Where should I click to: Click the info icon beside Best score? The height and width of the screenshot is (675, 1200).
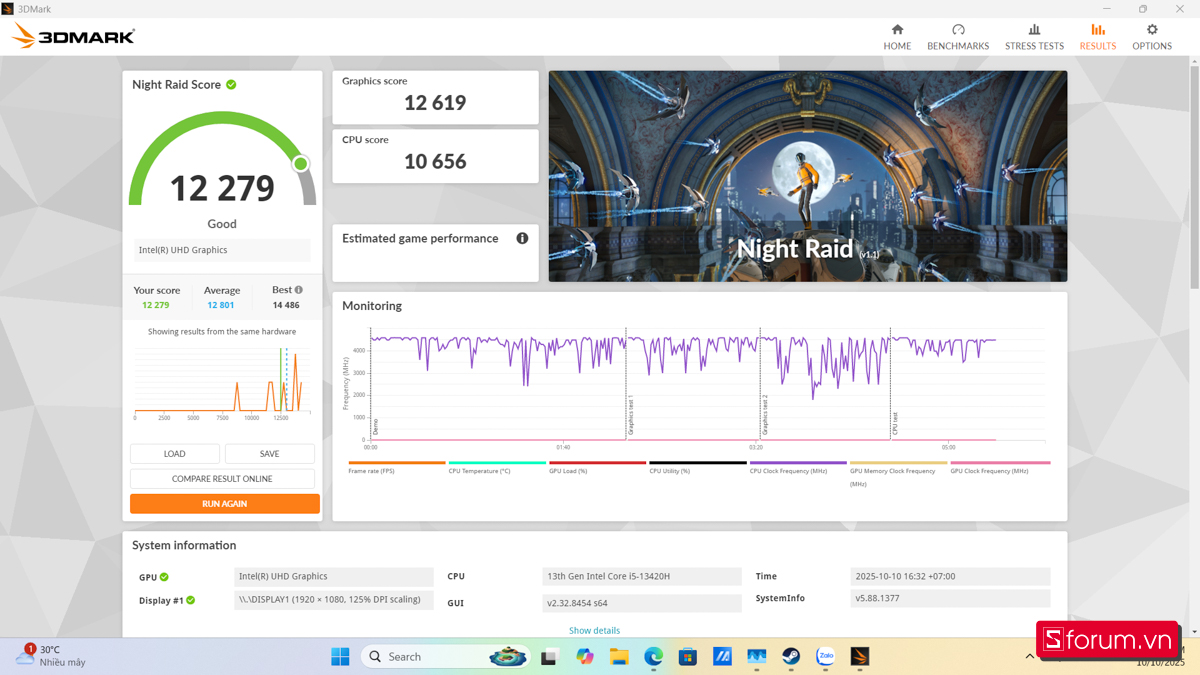pos(299,290)
